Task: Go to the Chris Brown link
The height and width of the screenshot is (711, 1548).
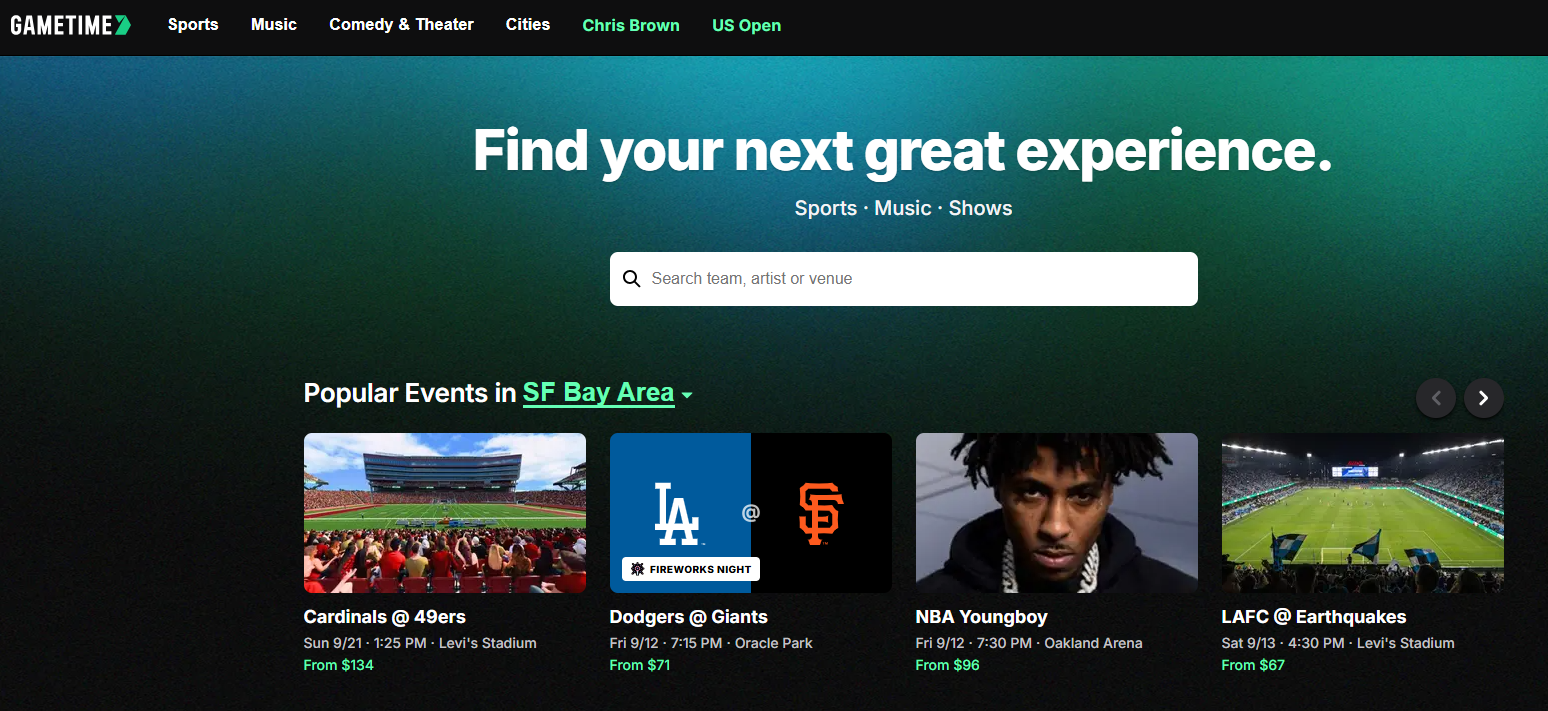Action: tap(631, 26)
